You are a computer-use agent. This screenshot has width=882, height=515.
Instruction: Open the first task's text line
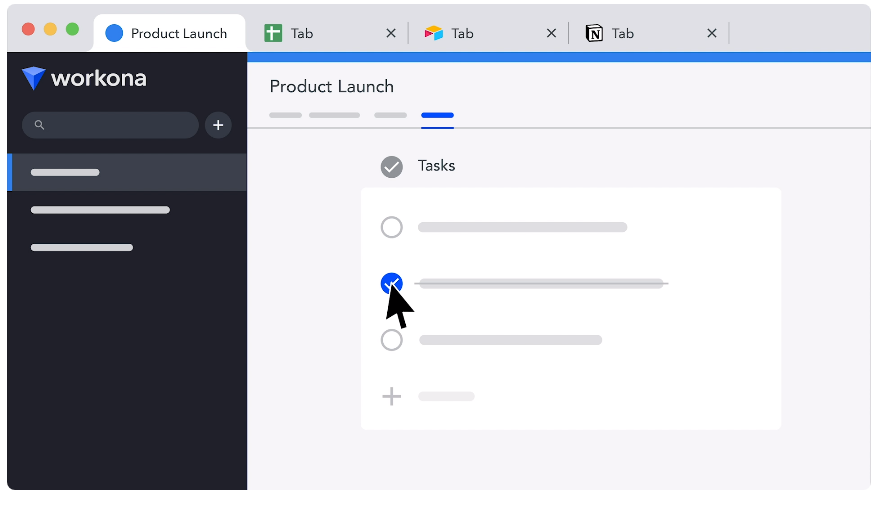522,227
